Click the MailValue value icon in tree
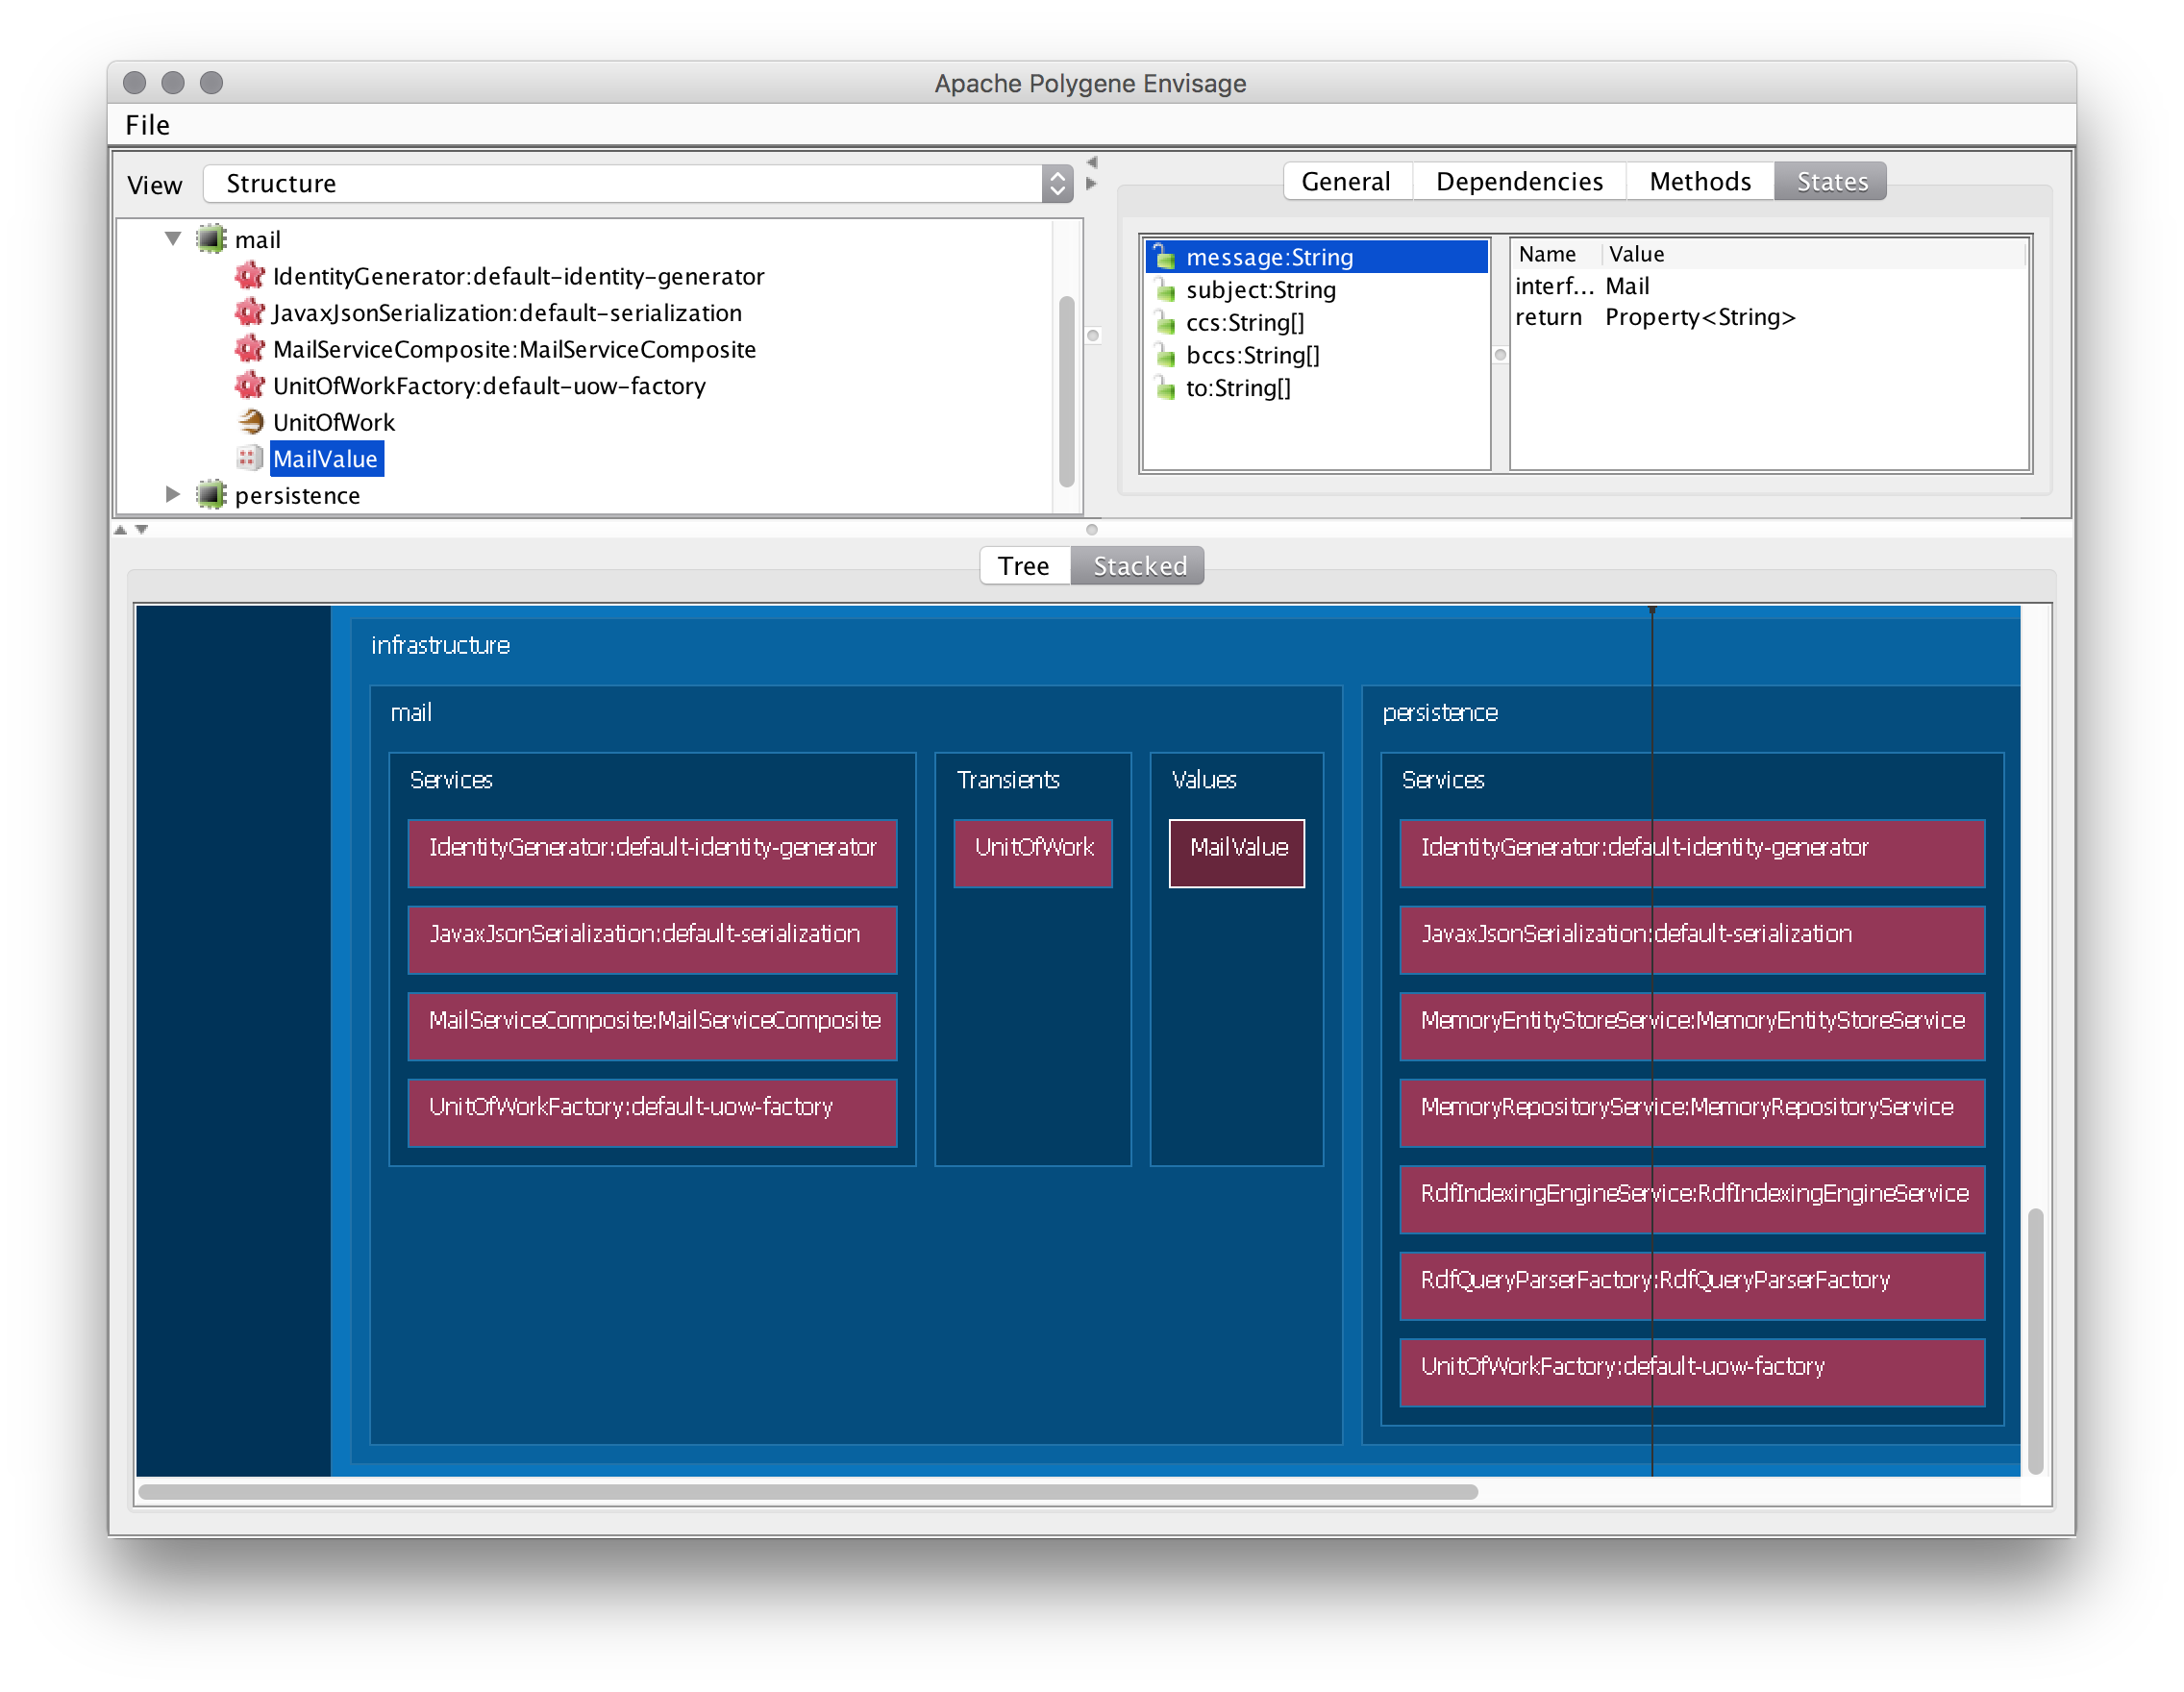2184x1692 pixels. (x=249, y=458)
